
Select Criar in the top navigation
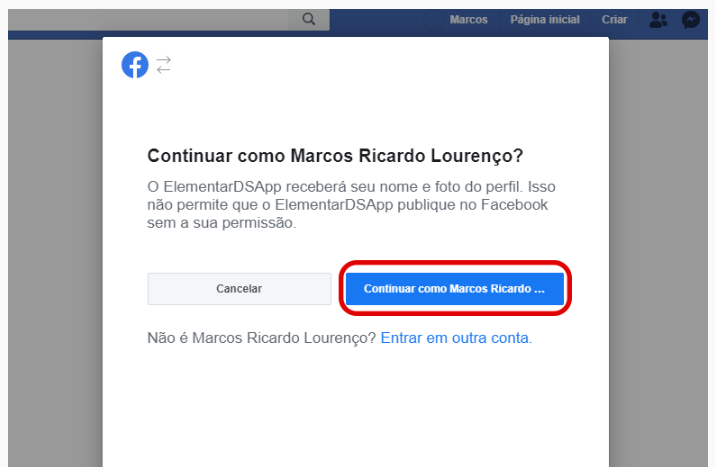[x=614, y=20]
